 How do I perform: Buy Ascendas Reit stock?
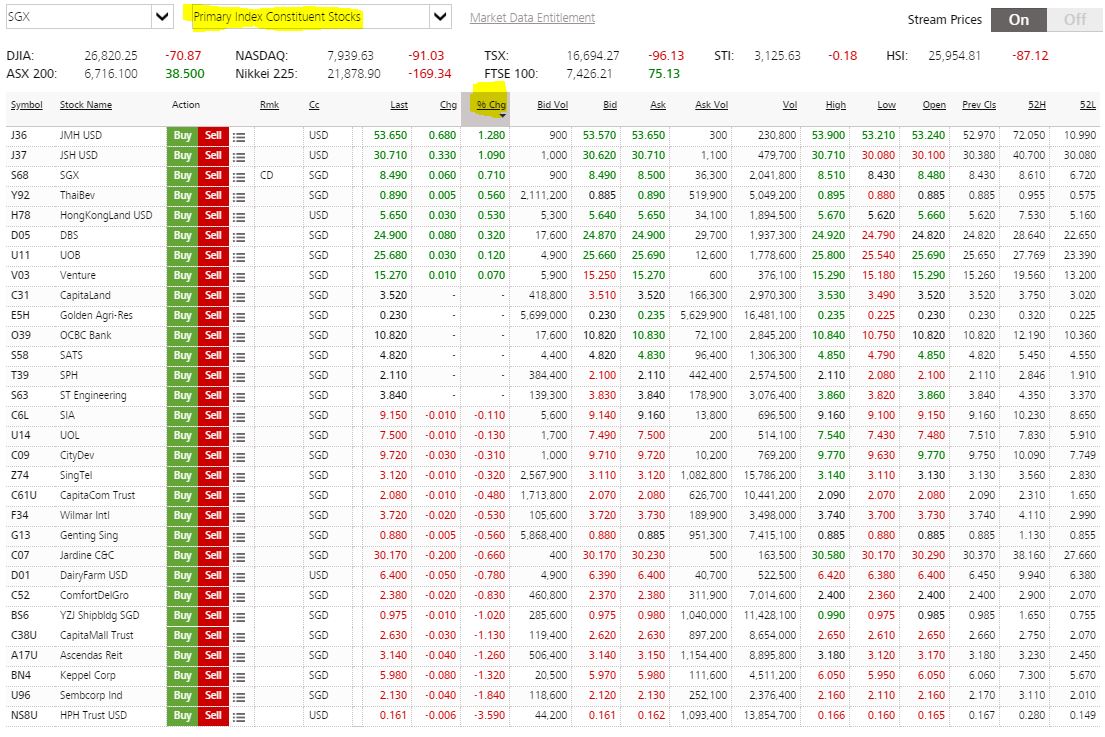pos(183,656)
